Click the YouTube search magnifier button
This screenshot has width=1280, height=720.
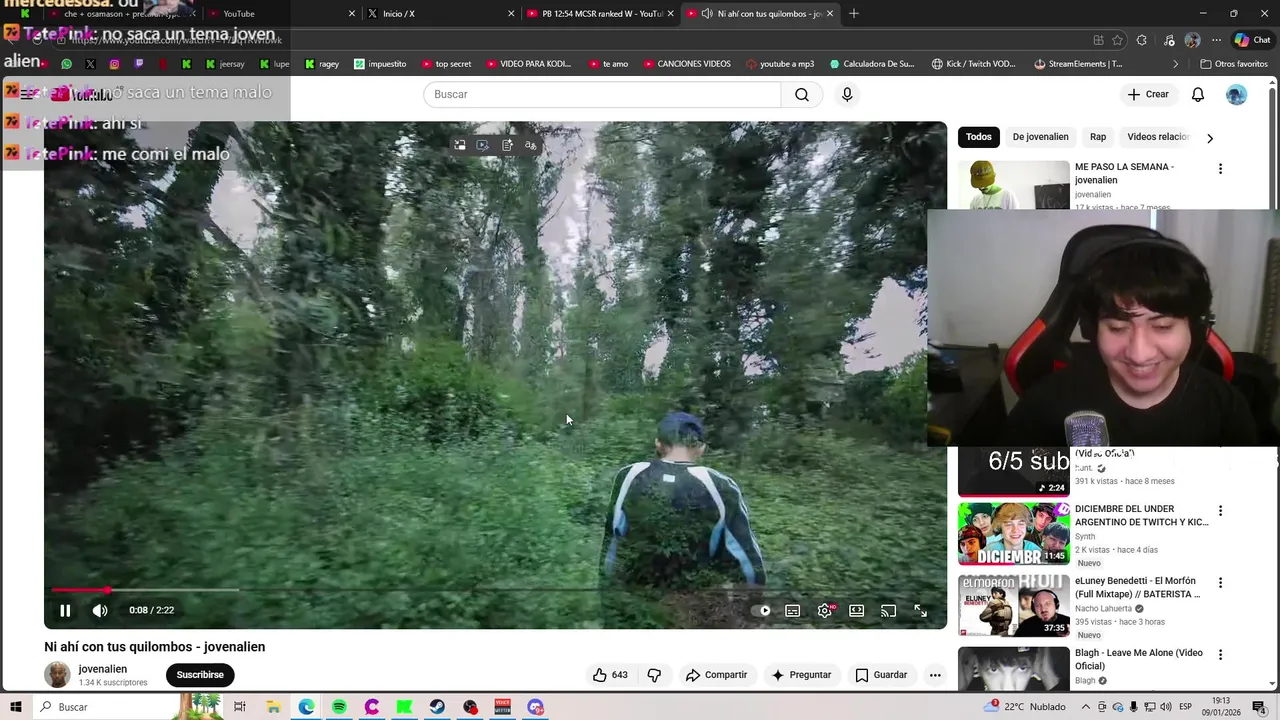click(x=802, y=94)
